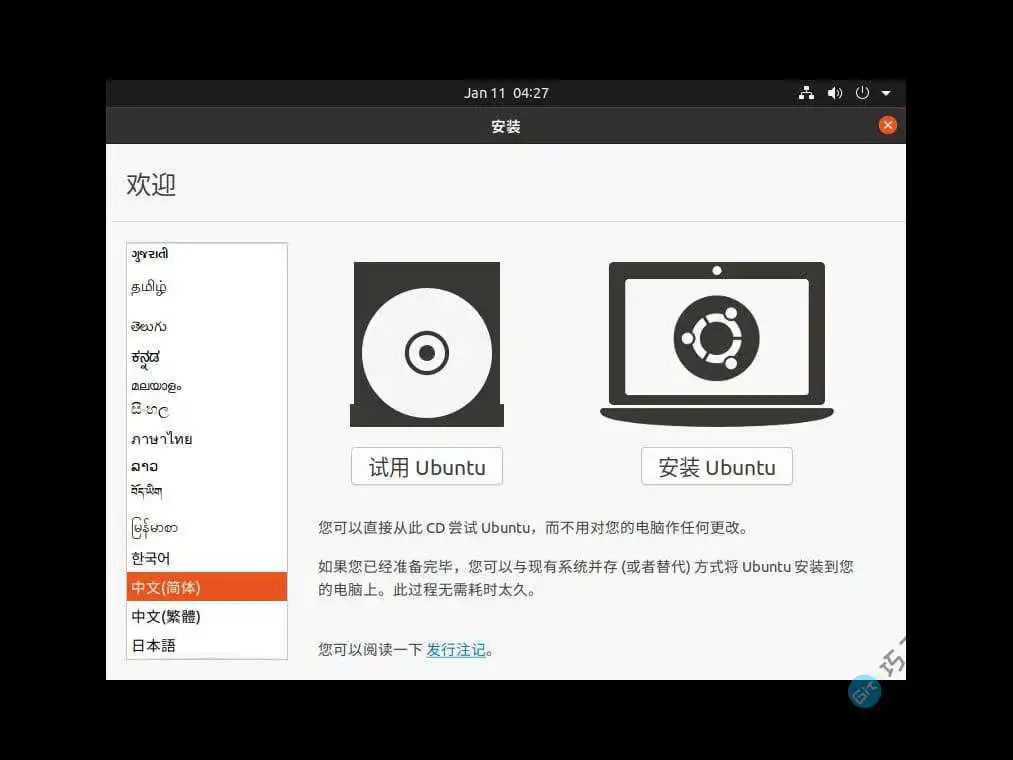
Task: Click the power icon in top bar
Action: (862, 93)
